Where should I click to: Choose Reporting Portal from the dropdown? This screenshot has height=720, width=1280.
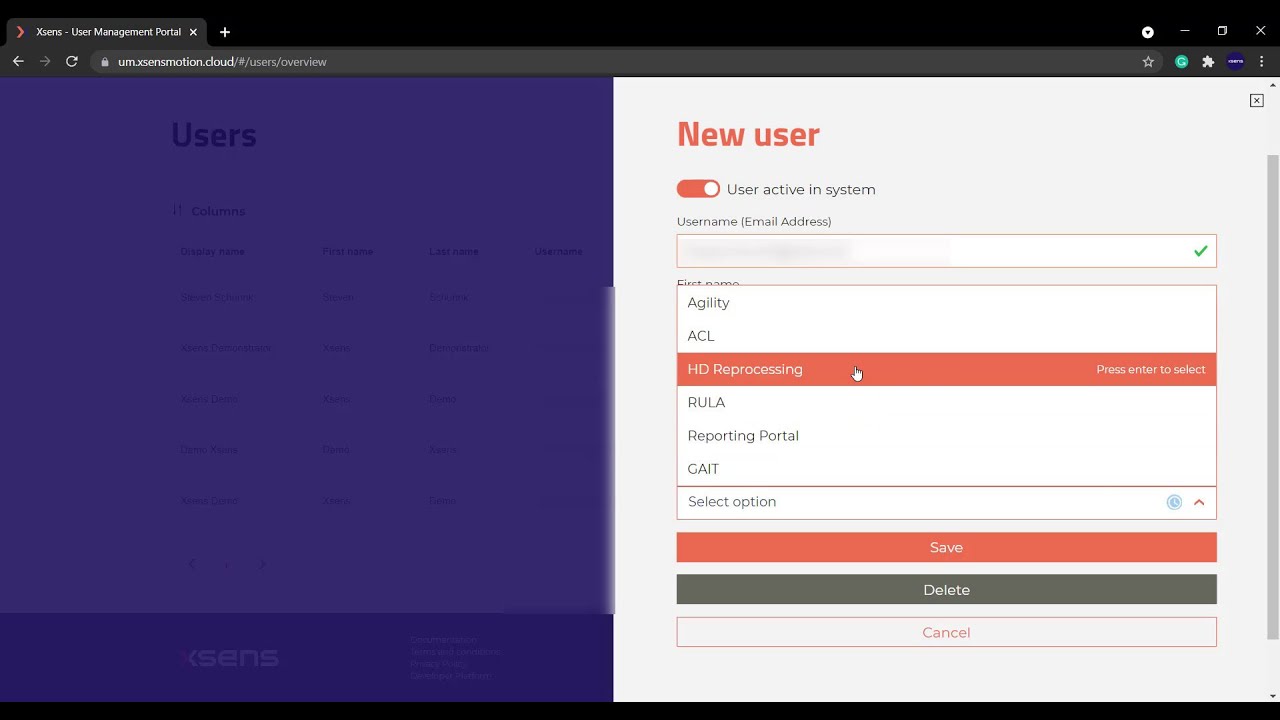coord(946,435)
